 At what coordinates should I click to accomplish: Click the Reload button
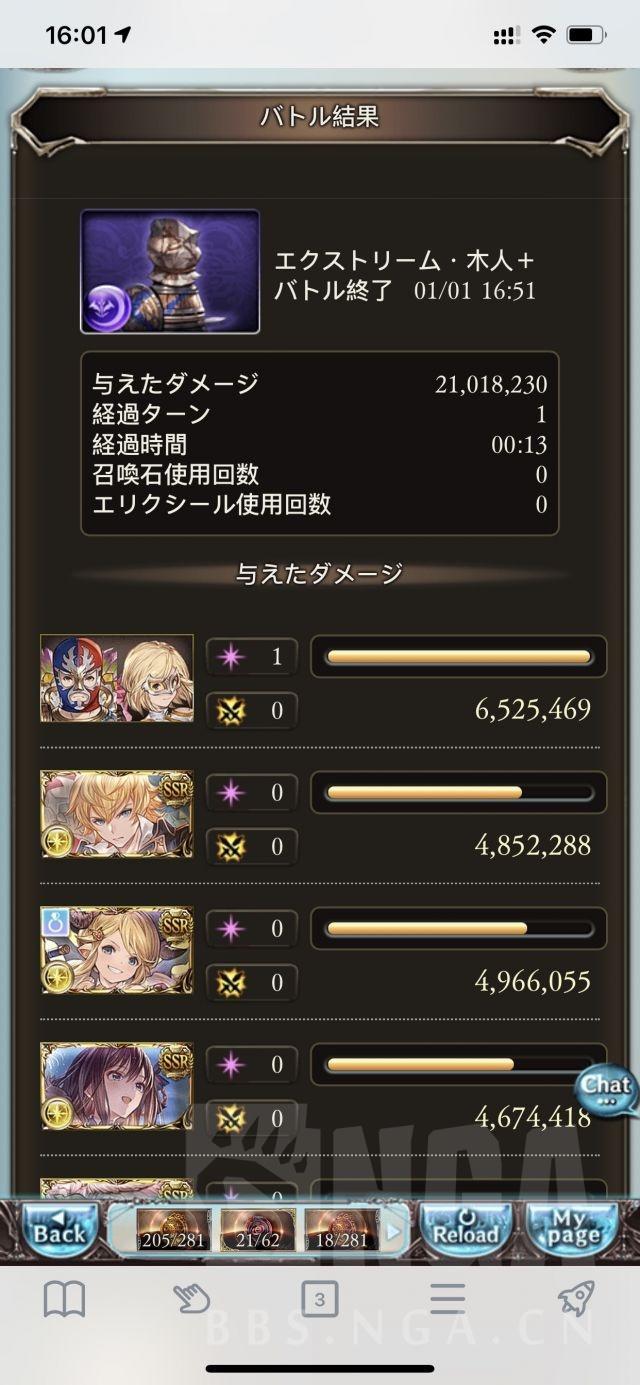pos(464,1230)
